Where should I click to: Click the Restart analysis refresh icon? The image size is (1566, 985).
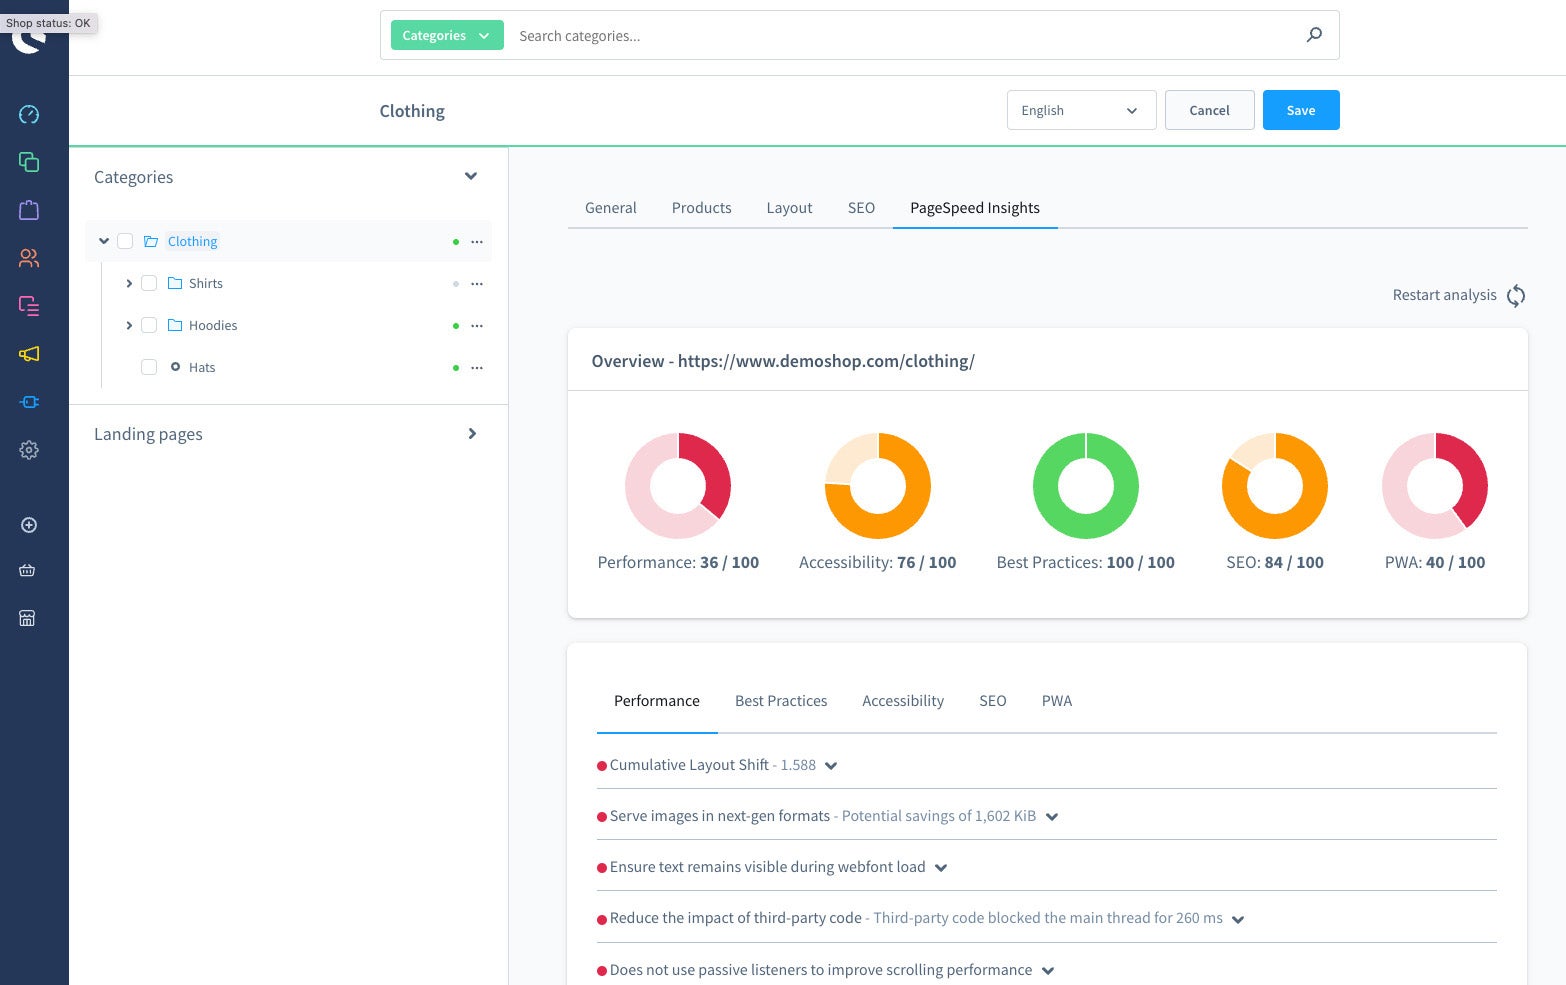pyautogui.click(x=1516, y=295)
